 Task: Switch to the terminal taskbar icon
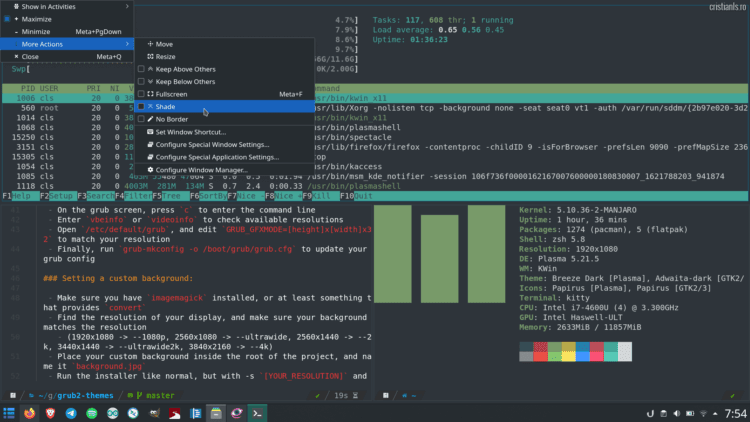pos(257,412)
